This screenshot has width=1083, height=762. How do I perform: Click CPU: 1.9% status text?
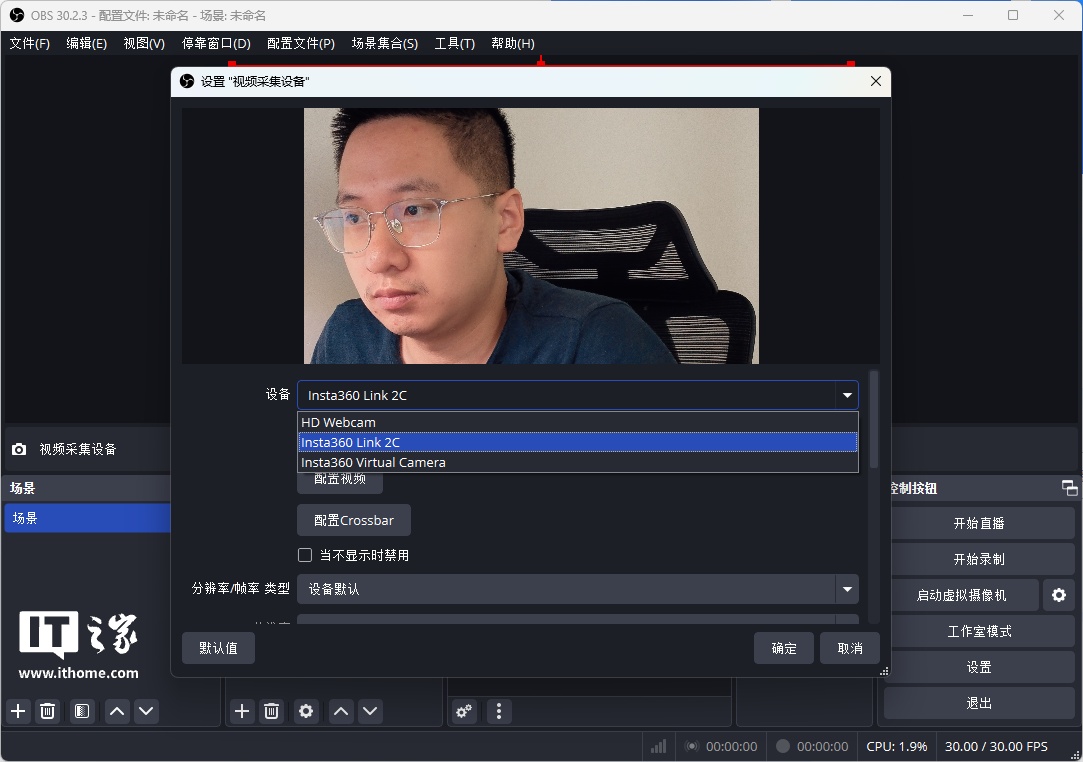(x=897, y=746)
